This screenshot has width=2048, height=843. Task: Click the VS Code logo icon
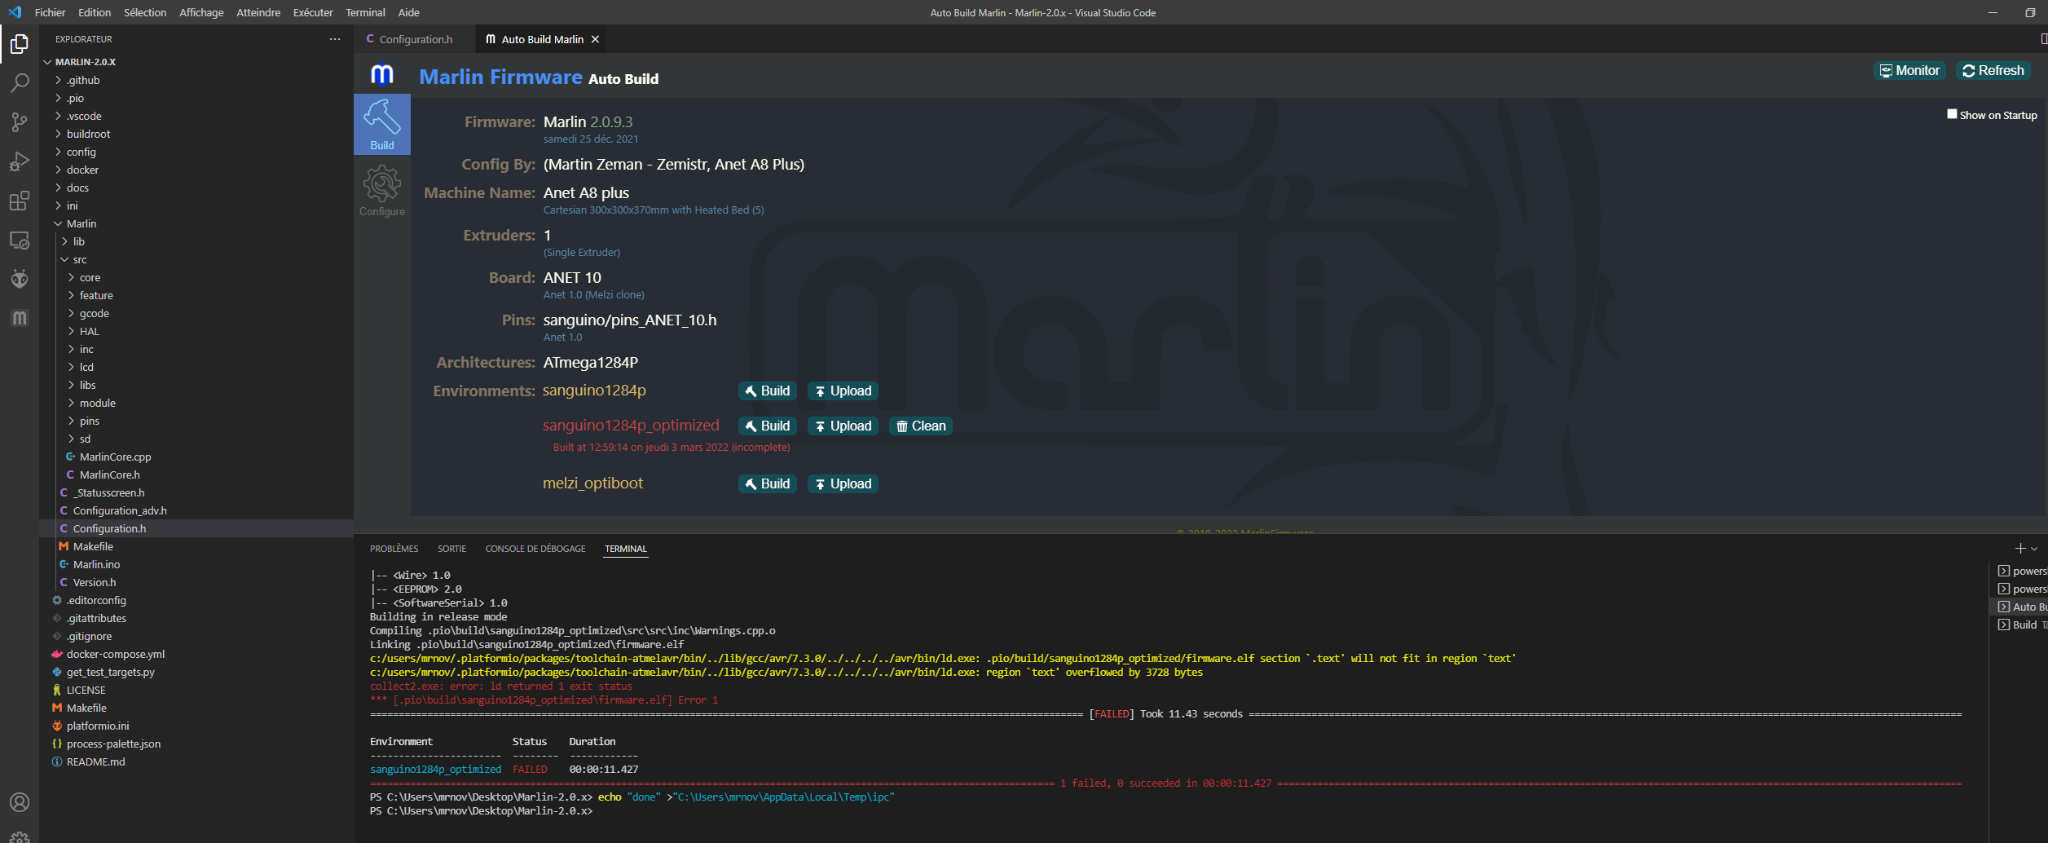(14, 12)
